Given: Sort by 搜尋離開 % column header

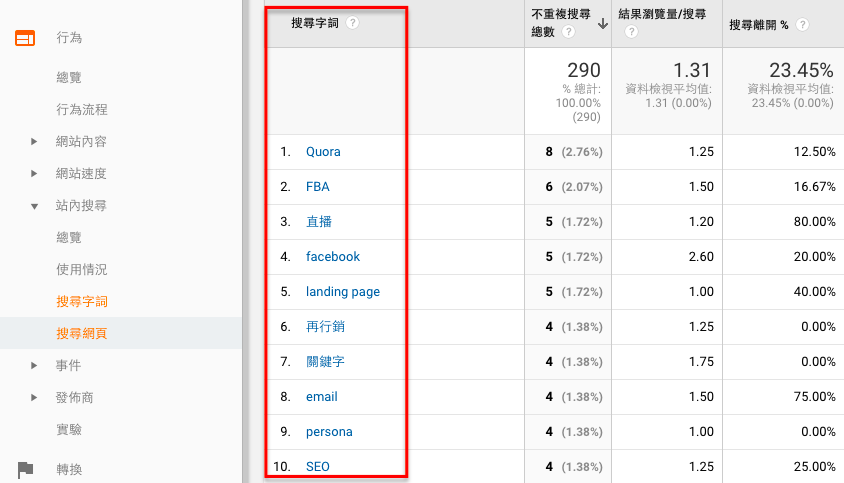Looking at the screenshot, I should pos(762,24).
